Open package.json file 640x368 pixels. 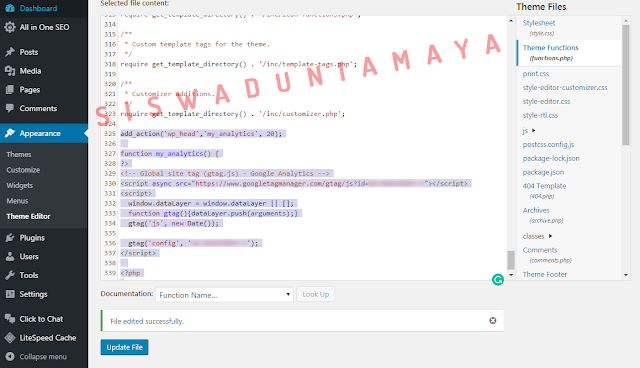(x=543, y=172)
